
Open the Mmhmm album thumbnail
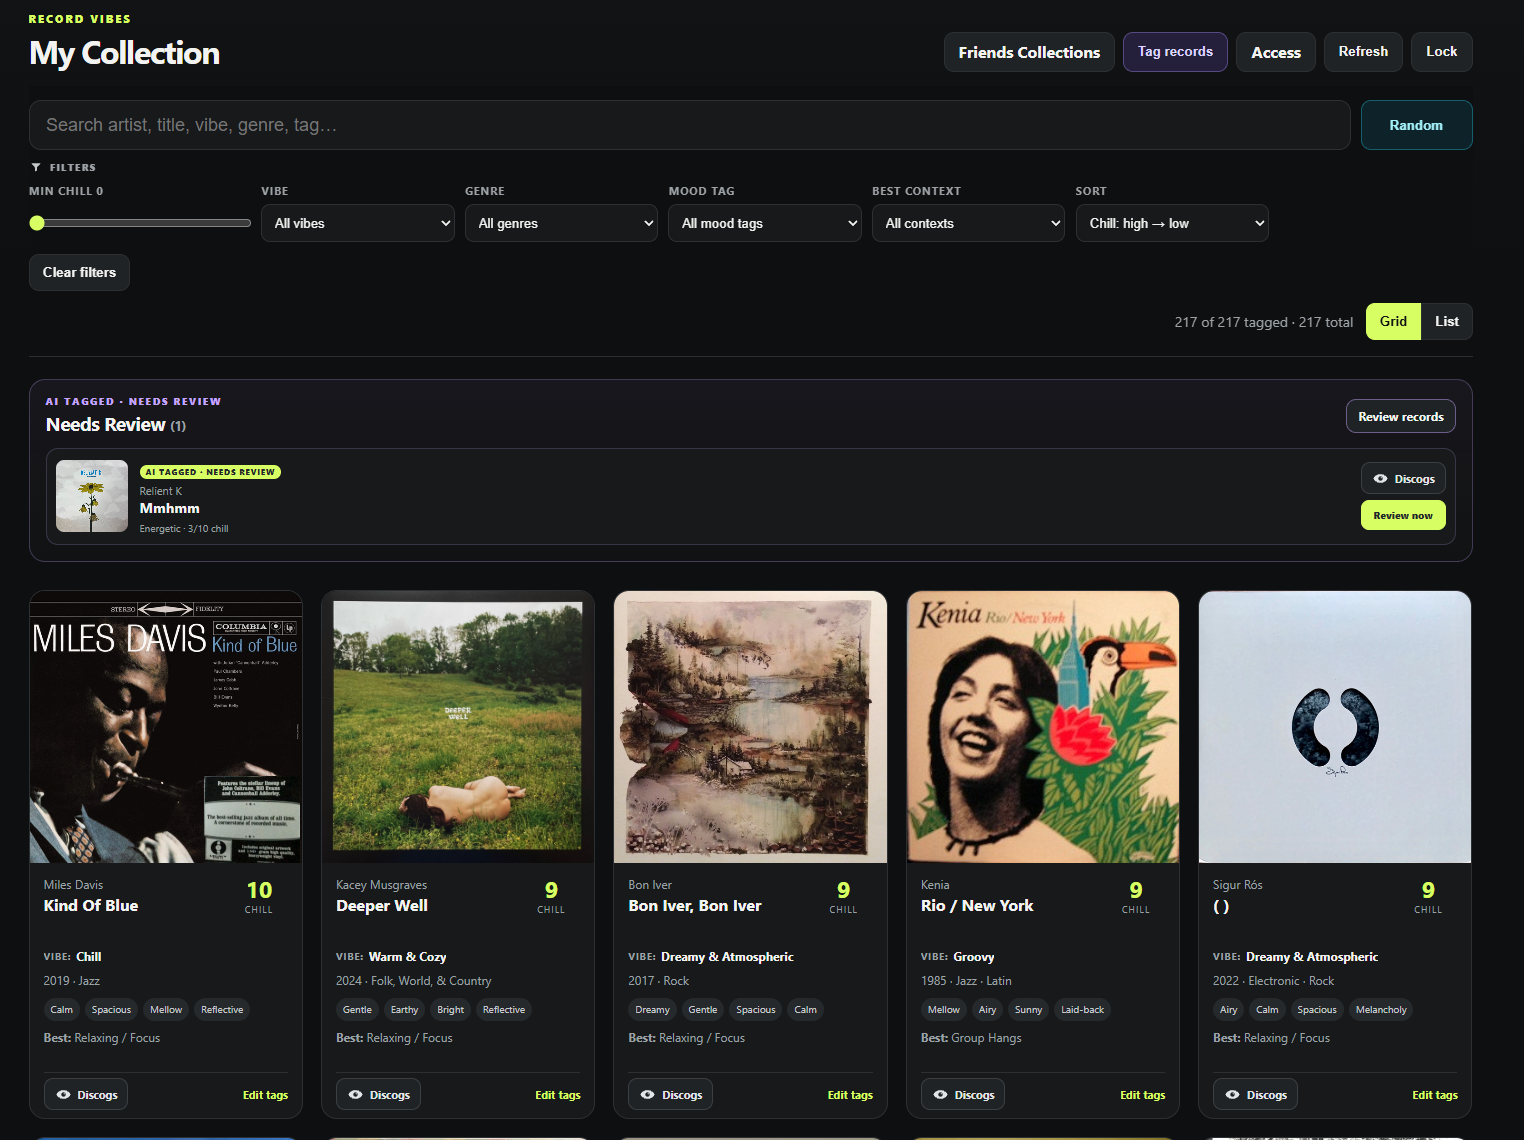92,496
